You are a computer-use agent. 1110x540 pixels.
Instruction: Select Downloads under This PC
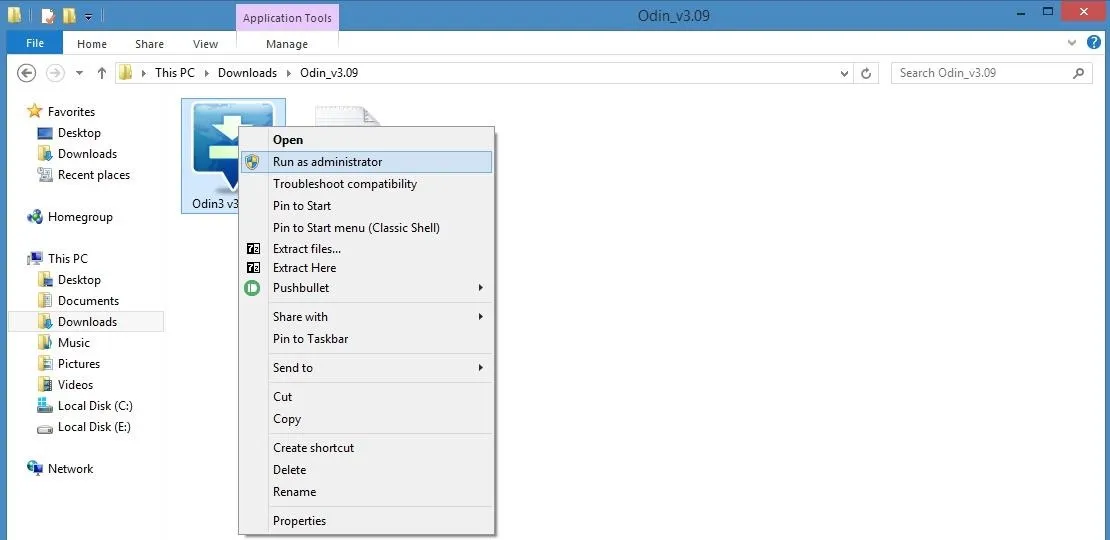[x=86, y=322]
